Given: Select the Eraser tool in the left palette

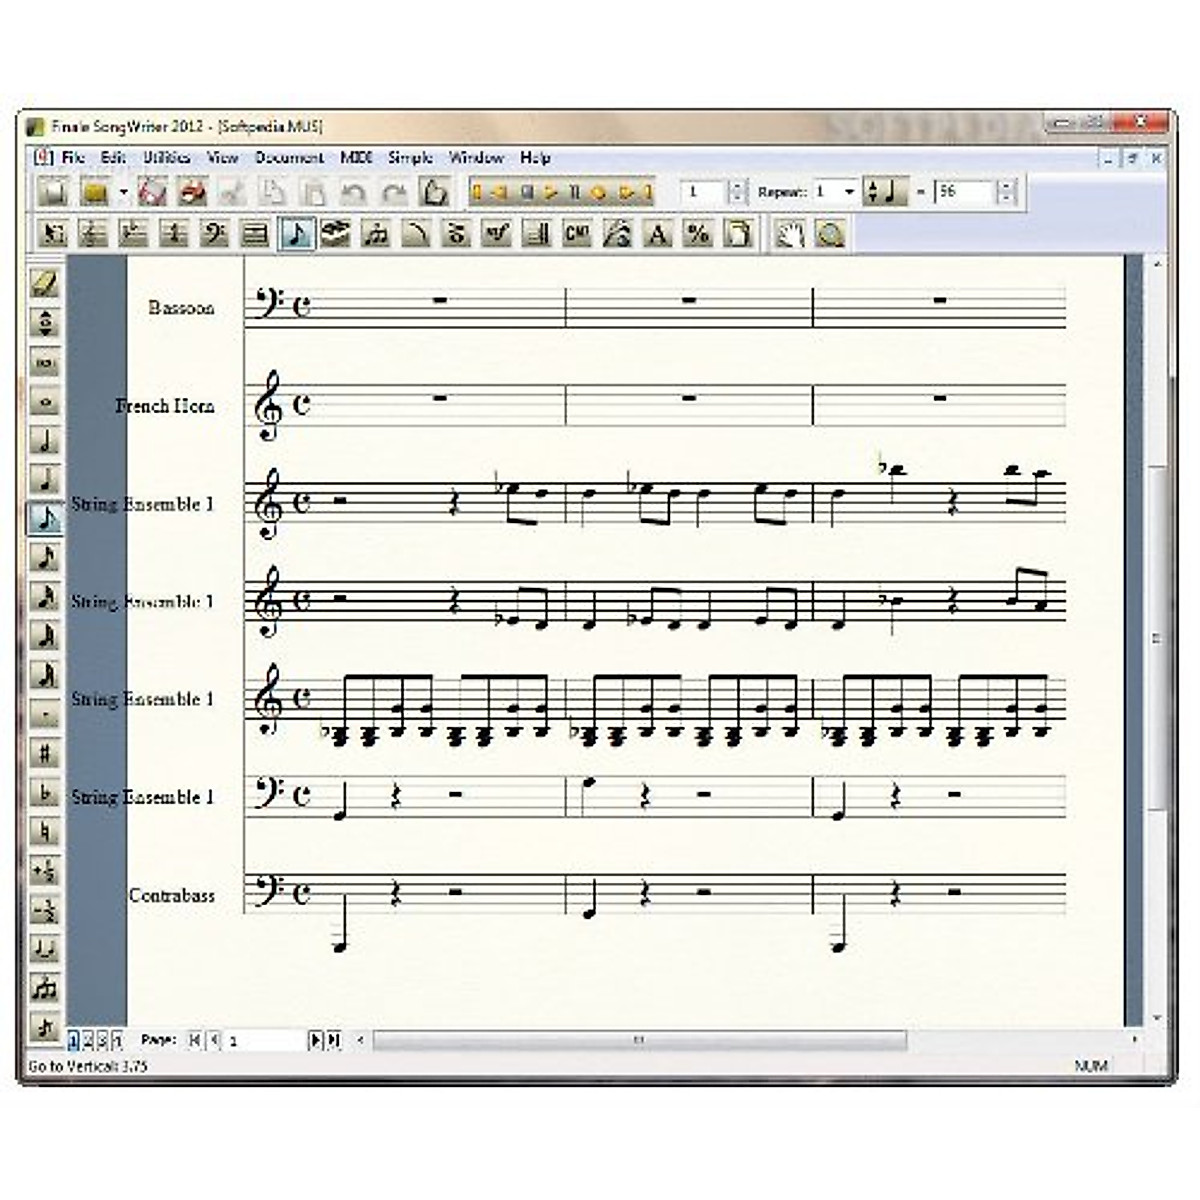Looking at the screenshot, I should (x=45, y=284).
